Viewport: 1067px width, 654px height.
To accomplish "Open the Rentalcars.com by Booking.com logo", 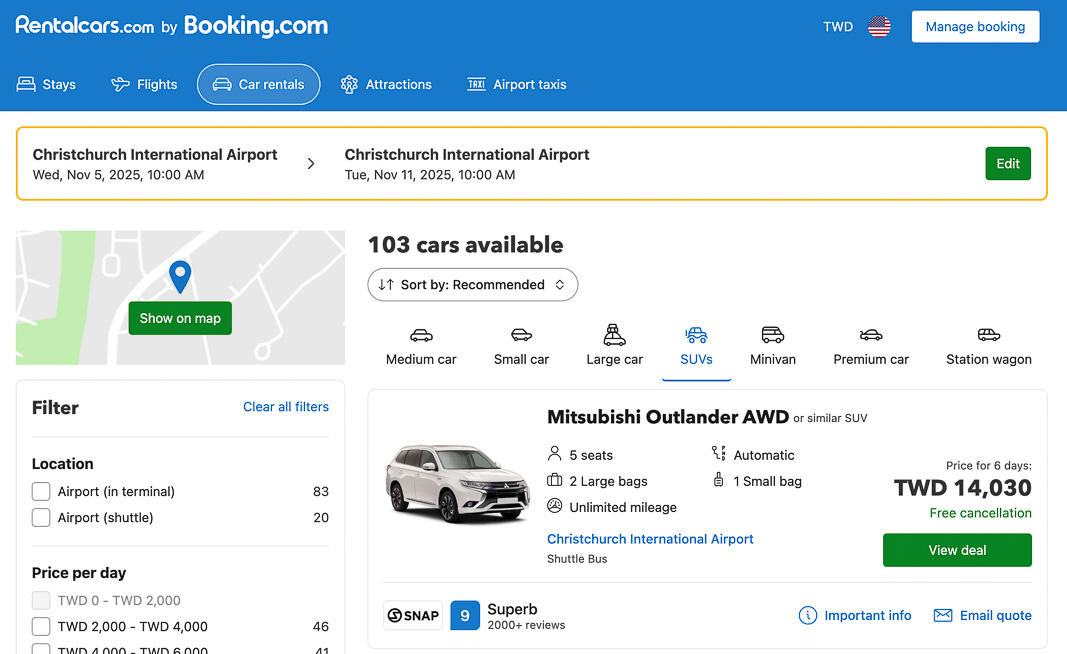I will point(171,26).
